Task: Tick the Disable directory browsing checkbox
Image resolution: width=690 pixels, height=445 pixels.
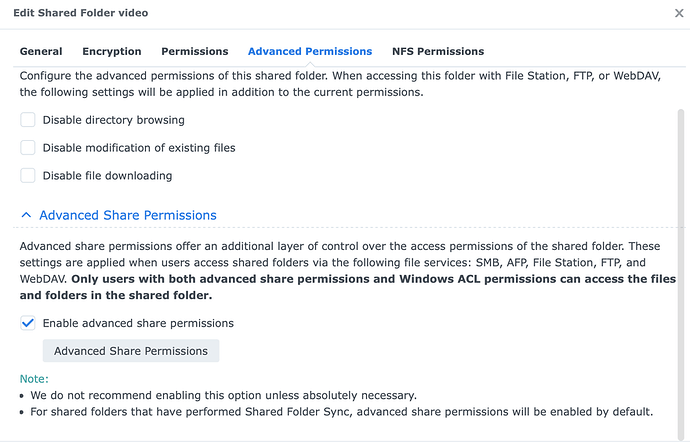Action: (28, 120)
